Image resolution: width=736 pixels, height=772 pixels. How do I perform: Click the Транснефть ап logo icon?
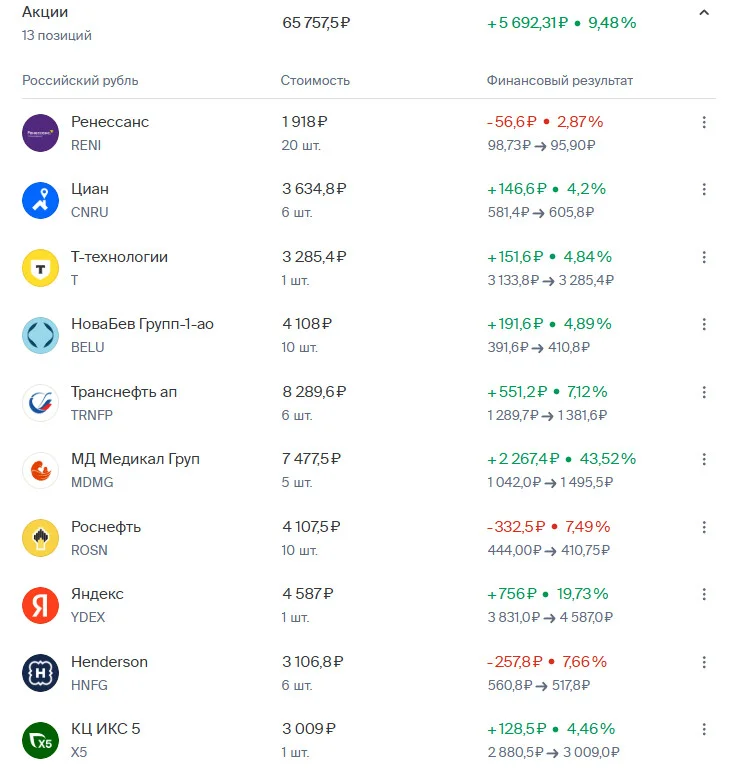(40, 403)
